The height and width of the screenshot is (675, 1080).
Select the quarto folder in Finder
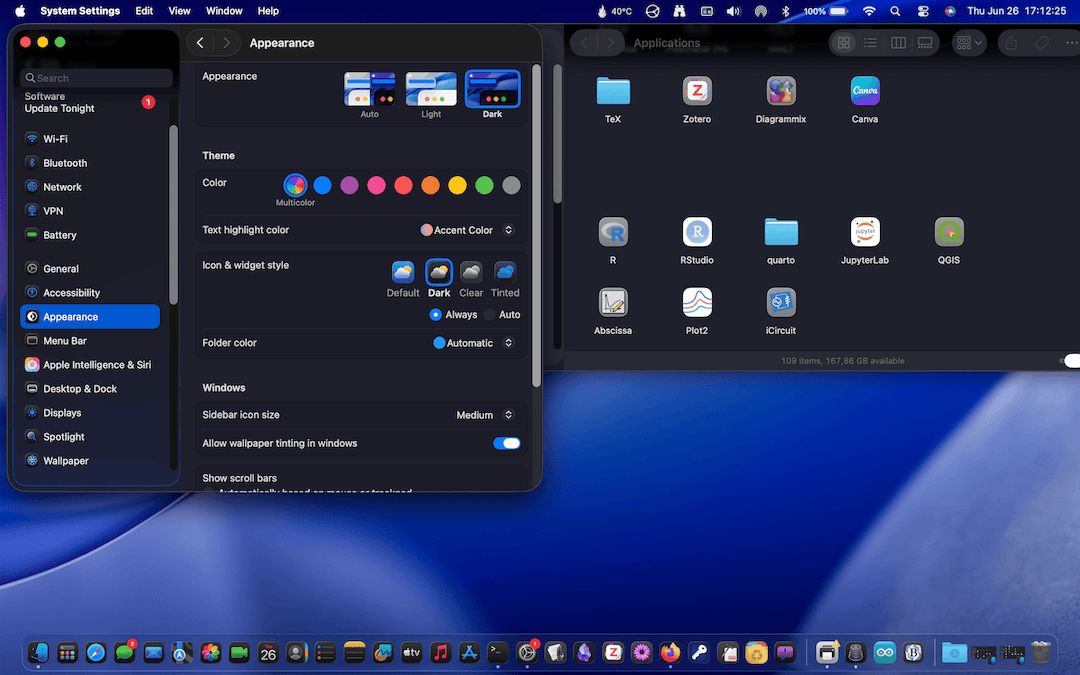tap(780, 232)
